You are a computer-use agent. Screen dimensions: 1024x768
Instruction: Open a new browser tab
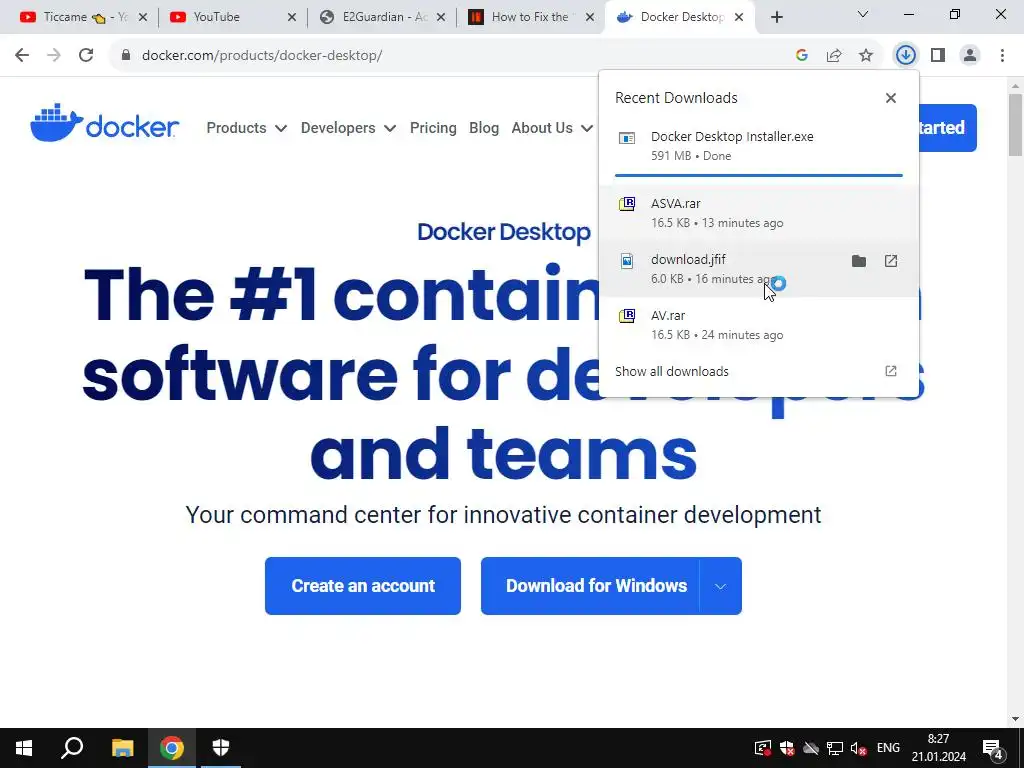[776, 17]
